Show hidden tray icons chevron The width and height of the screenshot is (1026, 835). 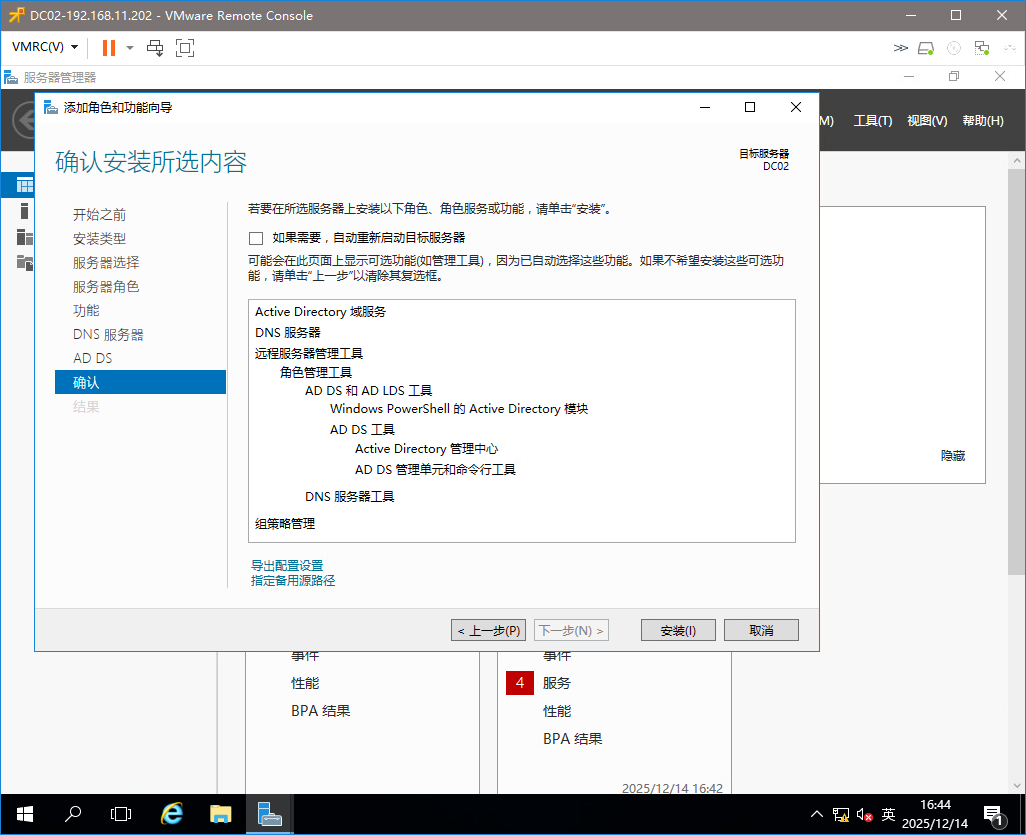coord(817,815)
